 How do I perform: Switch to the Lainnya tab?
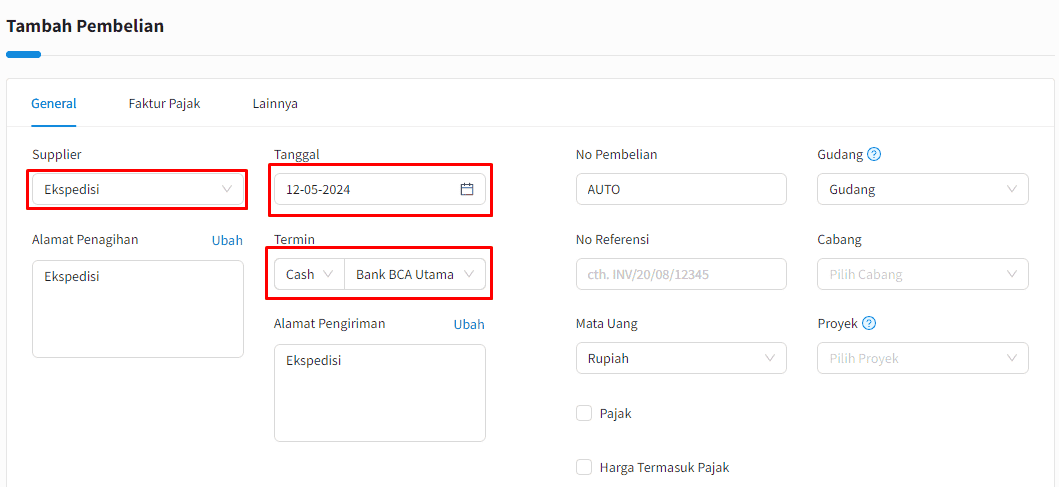276,104
